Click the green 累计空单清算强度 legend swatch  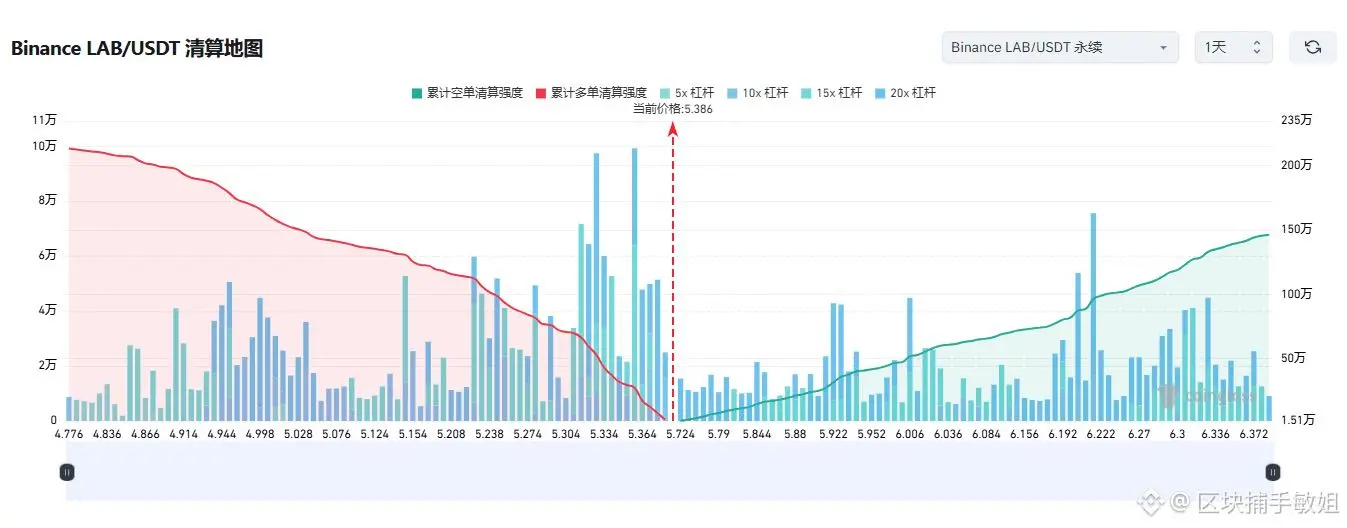coord(417,93)
